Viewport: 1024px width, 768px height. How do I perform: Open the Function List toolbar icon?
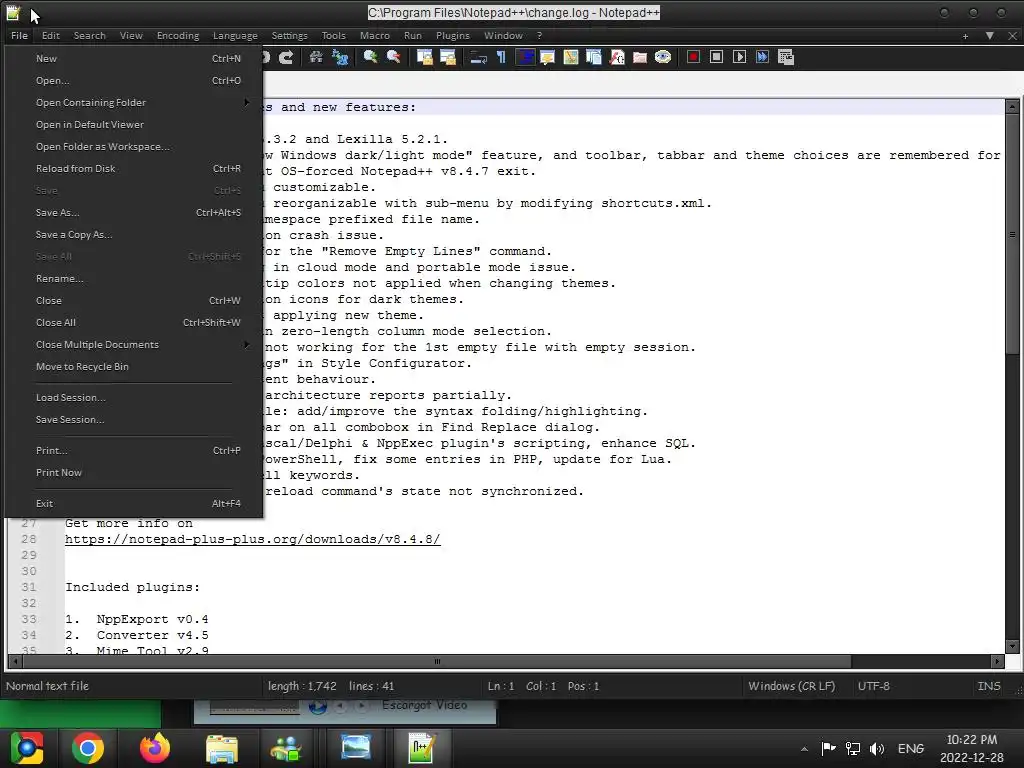tap(616, 57)
